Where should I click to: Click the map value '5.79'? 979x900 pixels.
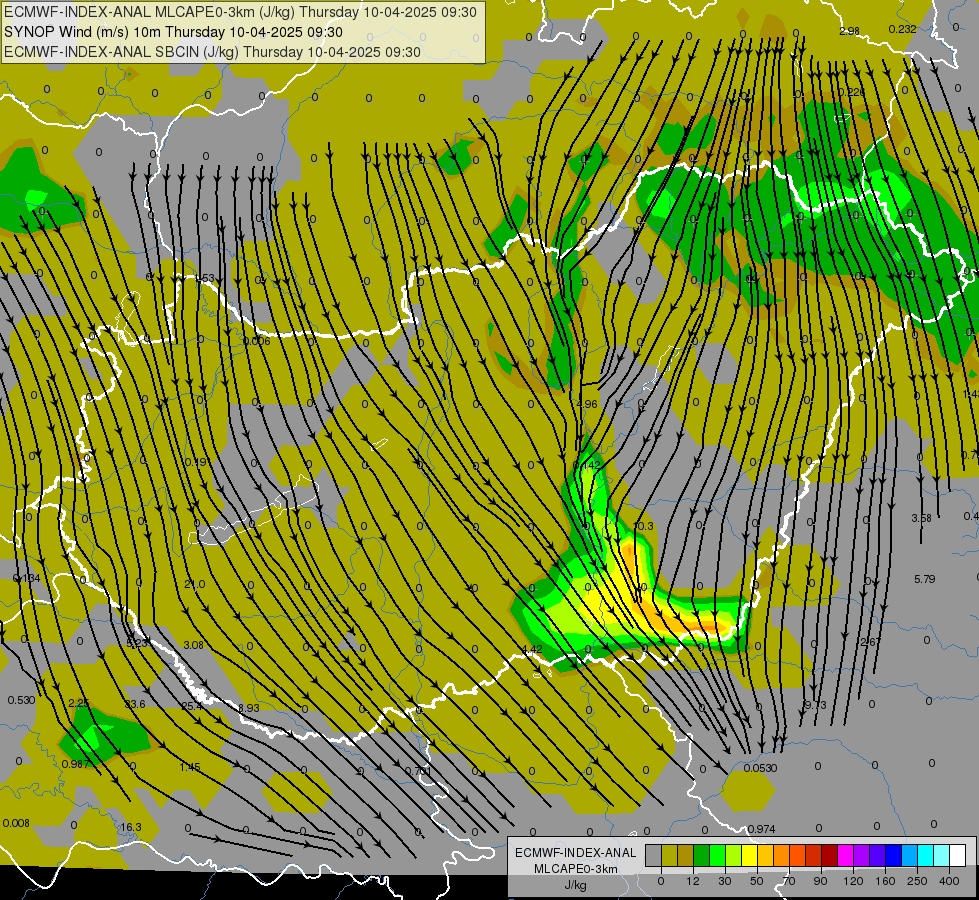click(925, 579)
